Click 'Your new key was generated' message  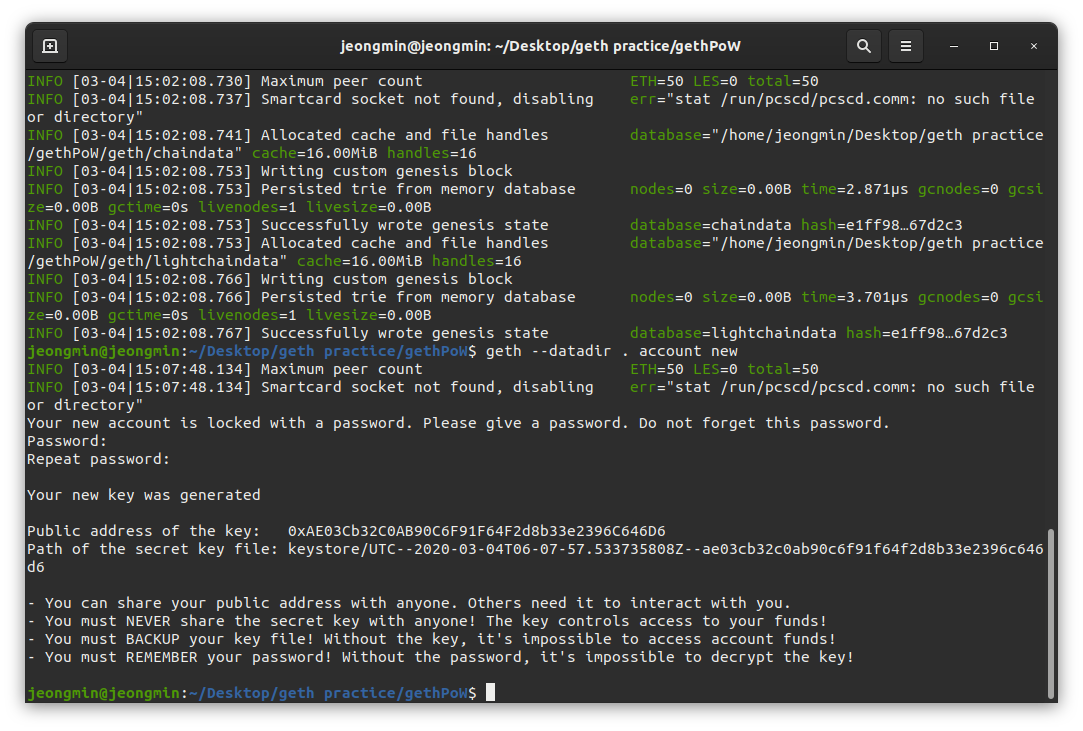pyautogui.click(x=144, y=495)
